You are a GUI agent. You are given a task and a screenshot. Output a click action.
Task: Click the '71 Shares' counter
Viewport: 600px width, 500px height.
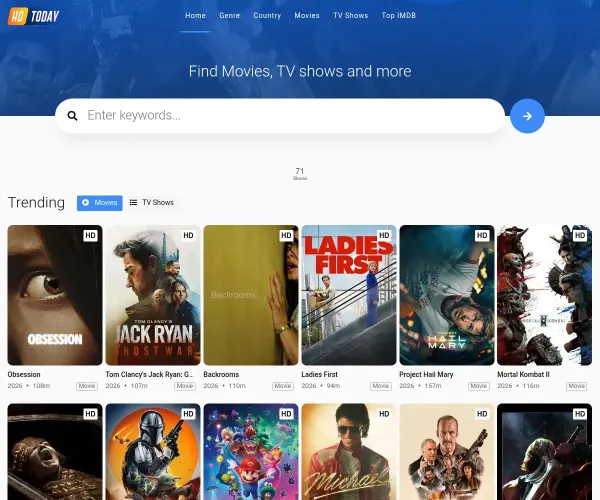[300, 174]
